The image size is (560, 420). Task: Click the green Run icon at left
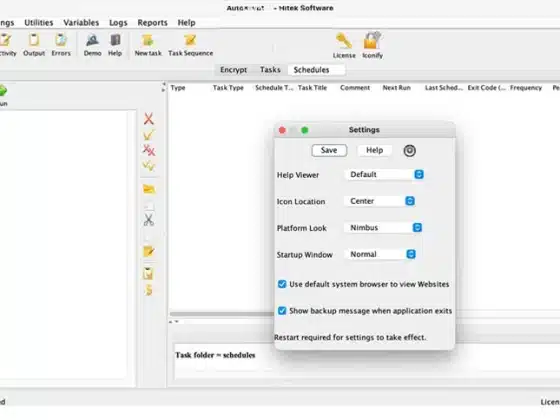3,91
